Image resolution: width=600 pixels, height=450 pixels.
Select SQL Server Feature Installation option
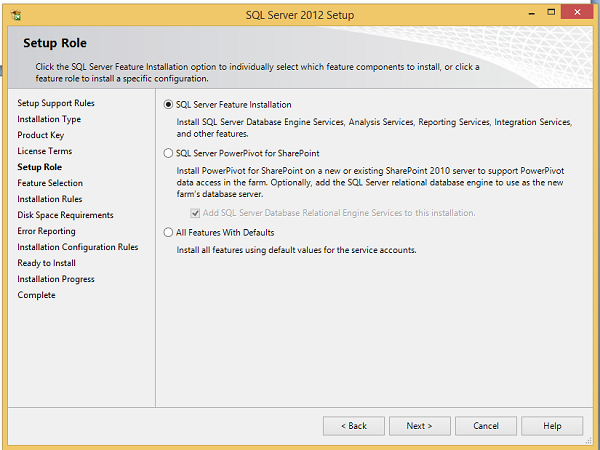coord(168,104)
